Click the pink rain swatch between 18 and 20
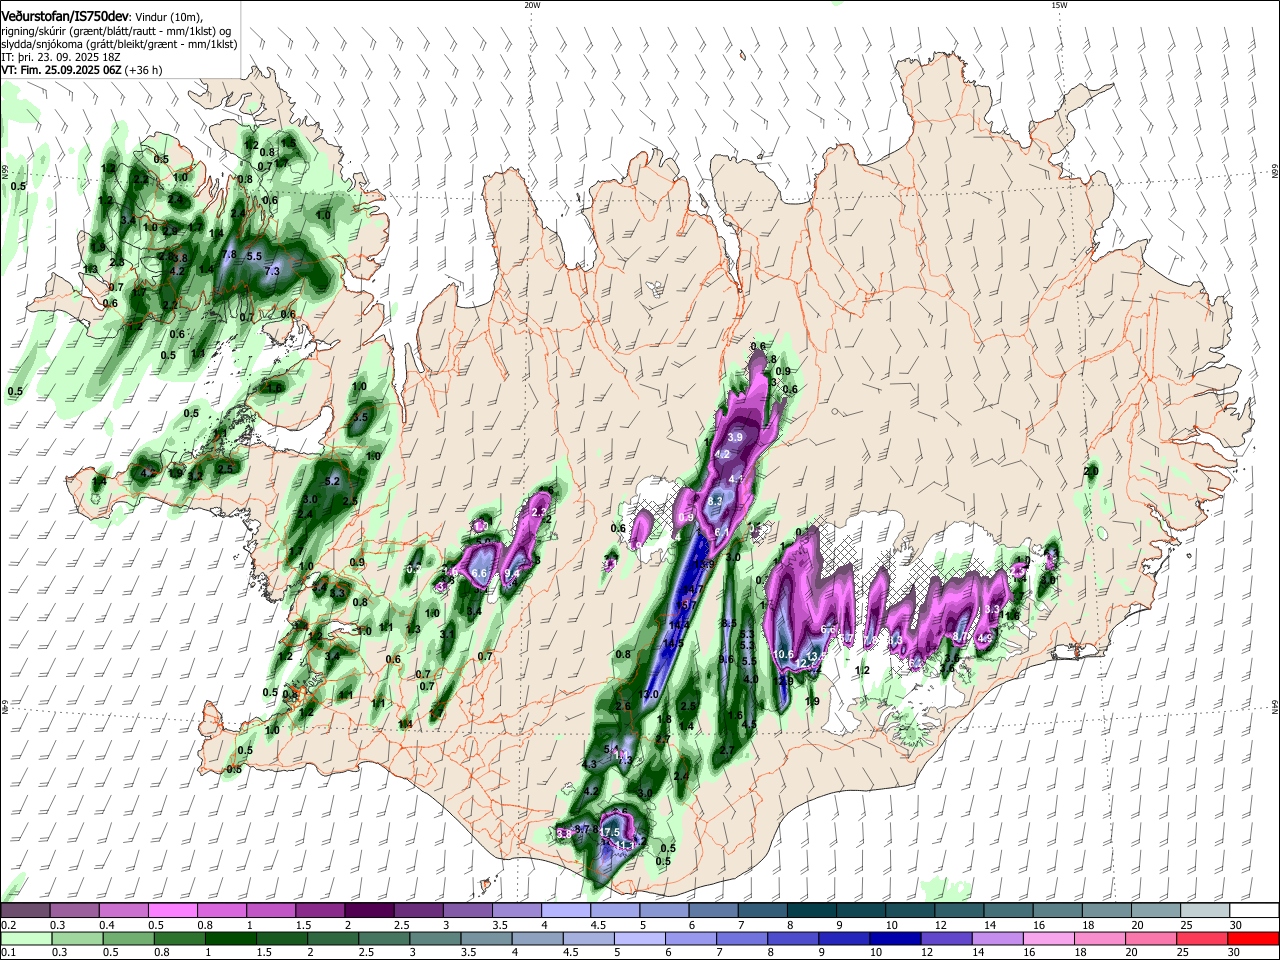The image size is (1280, 960). [1101, 938]
